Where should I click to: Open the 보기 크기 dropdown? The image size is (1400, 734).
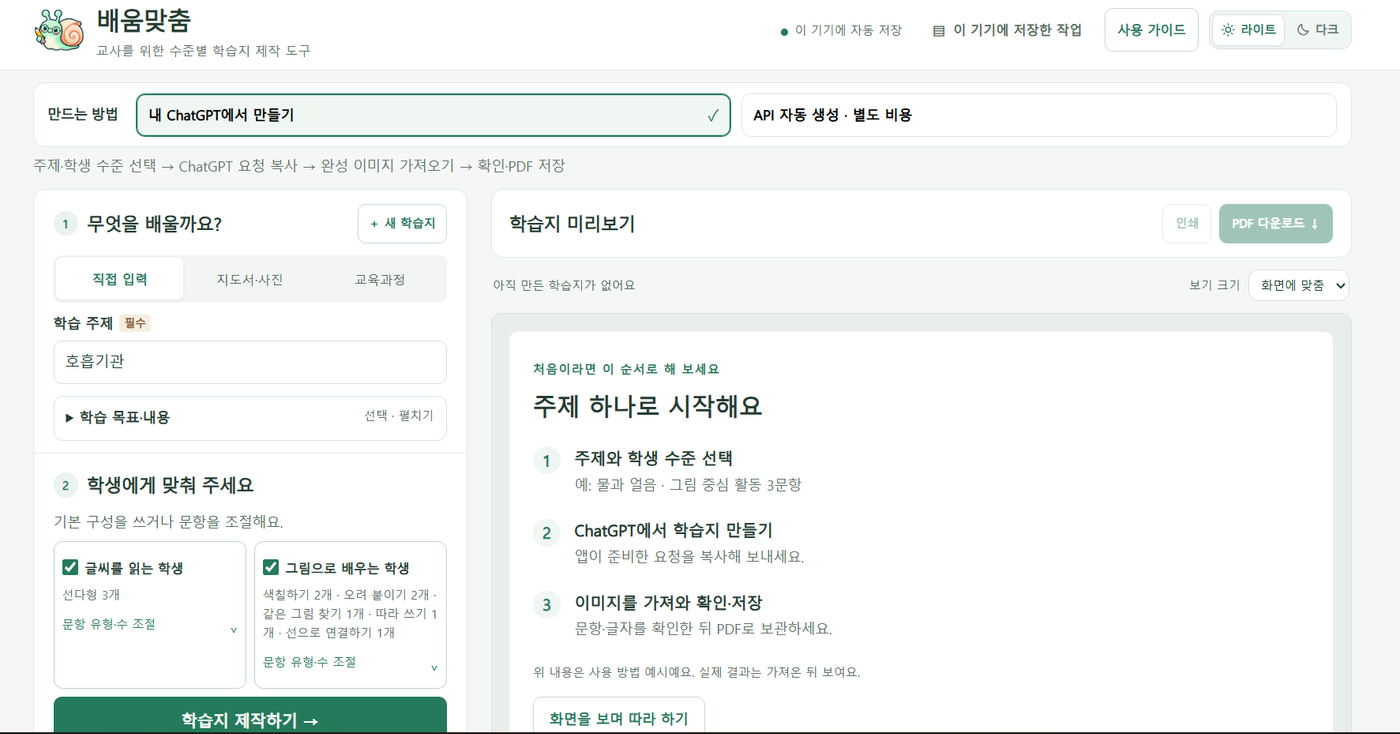[x=1298, y=285]
